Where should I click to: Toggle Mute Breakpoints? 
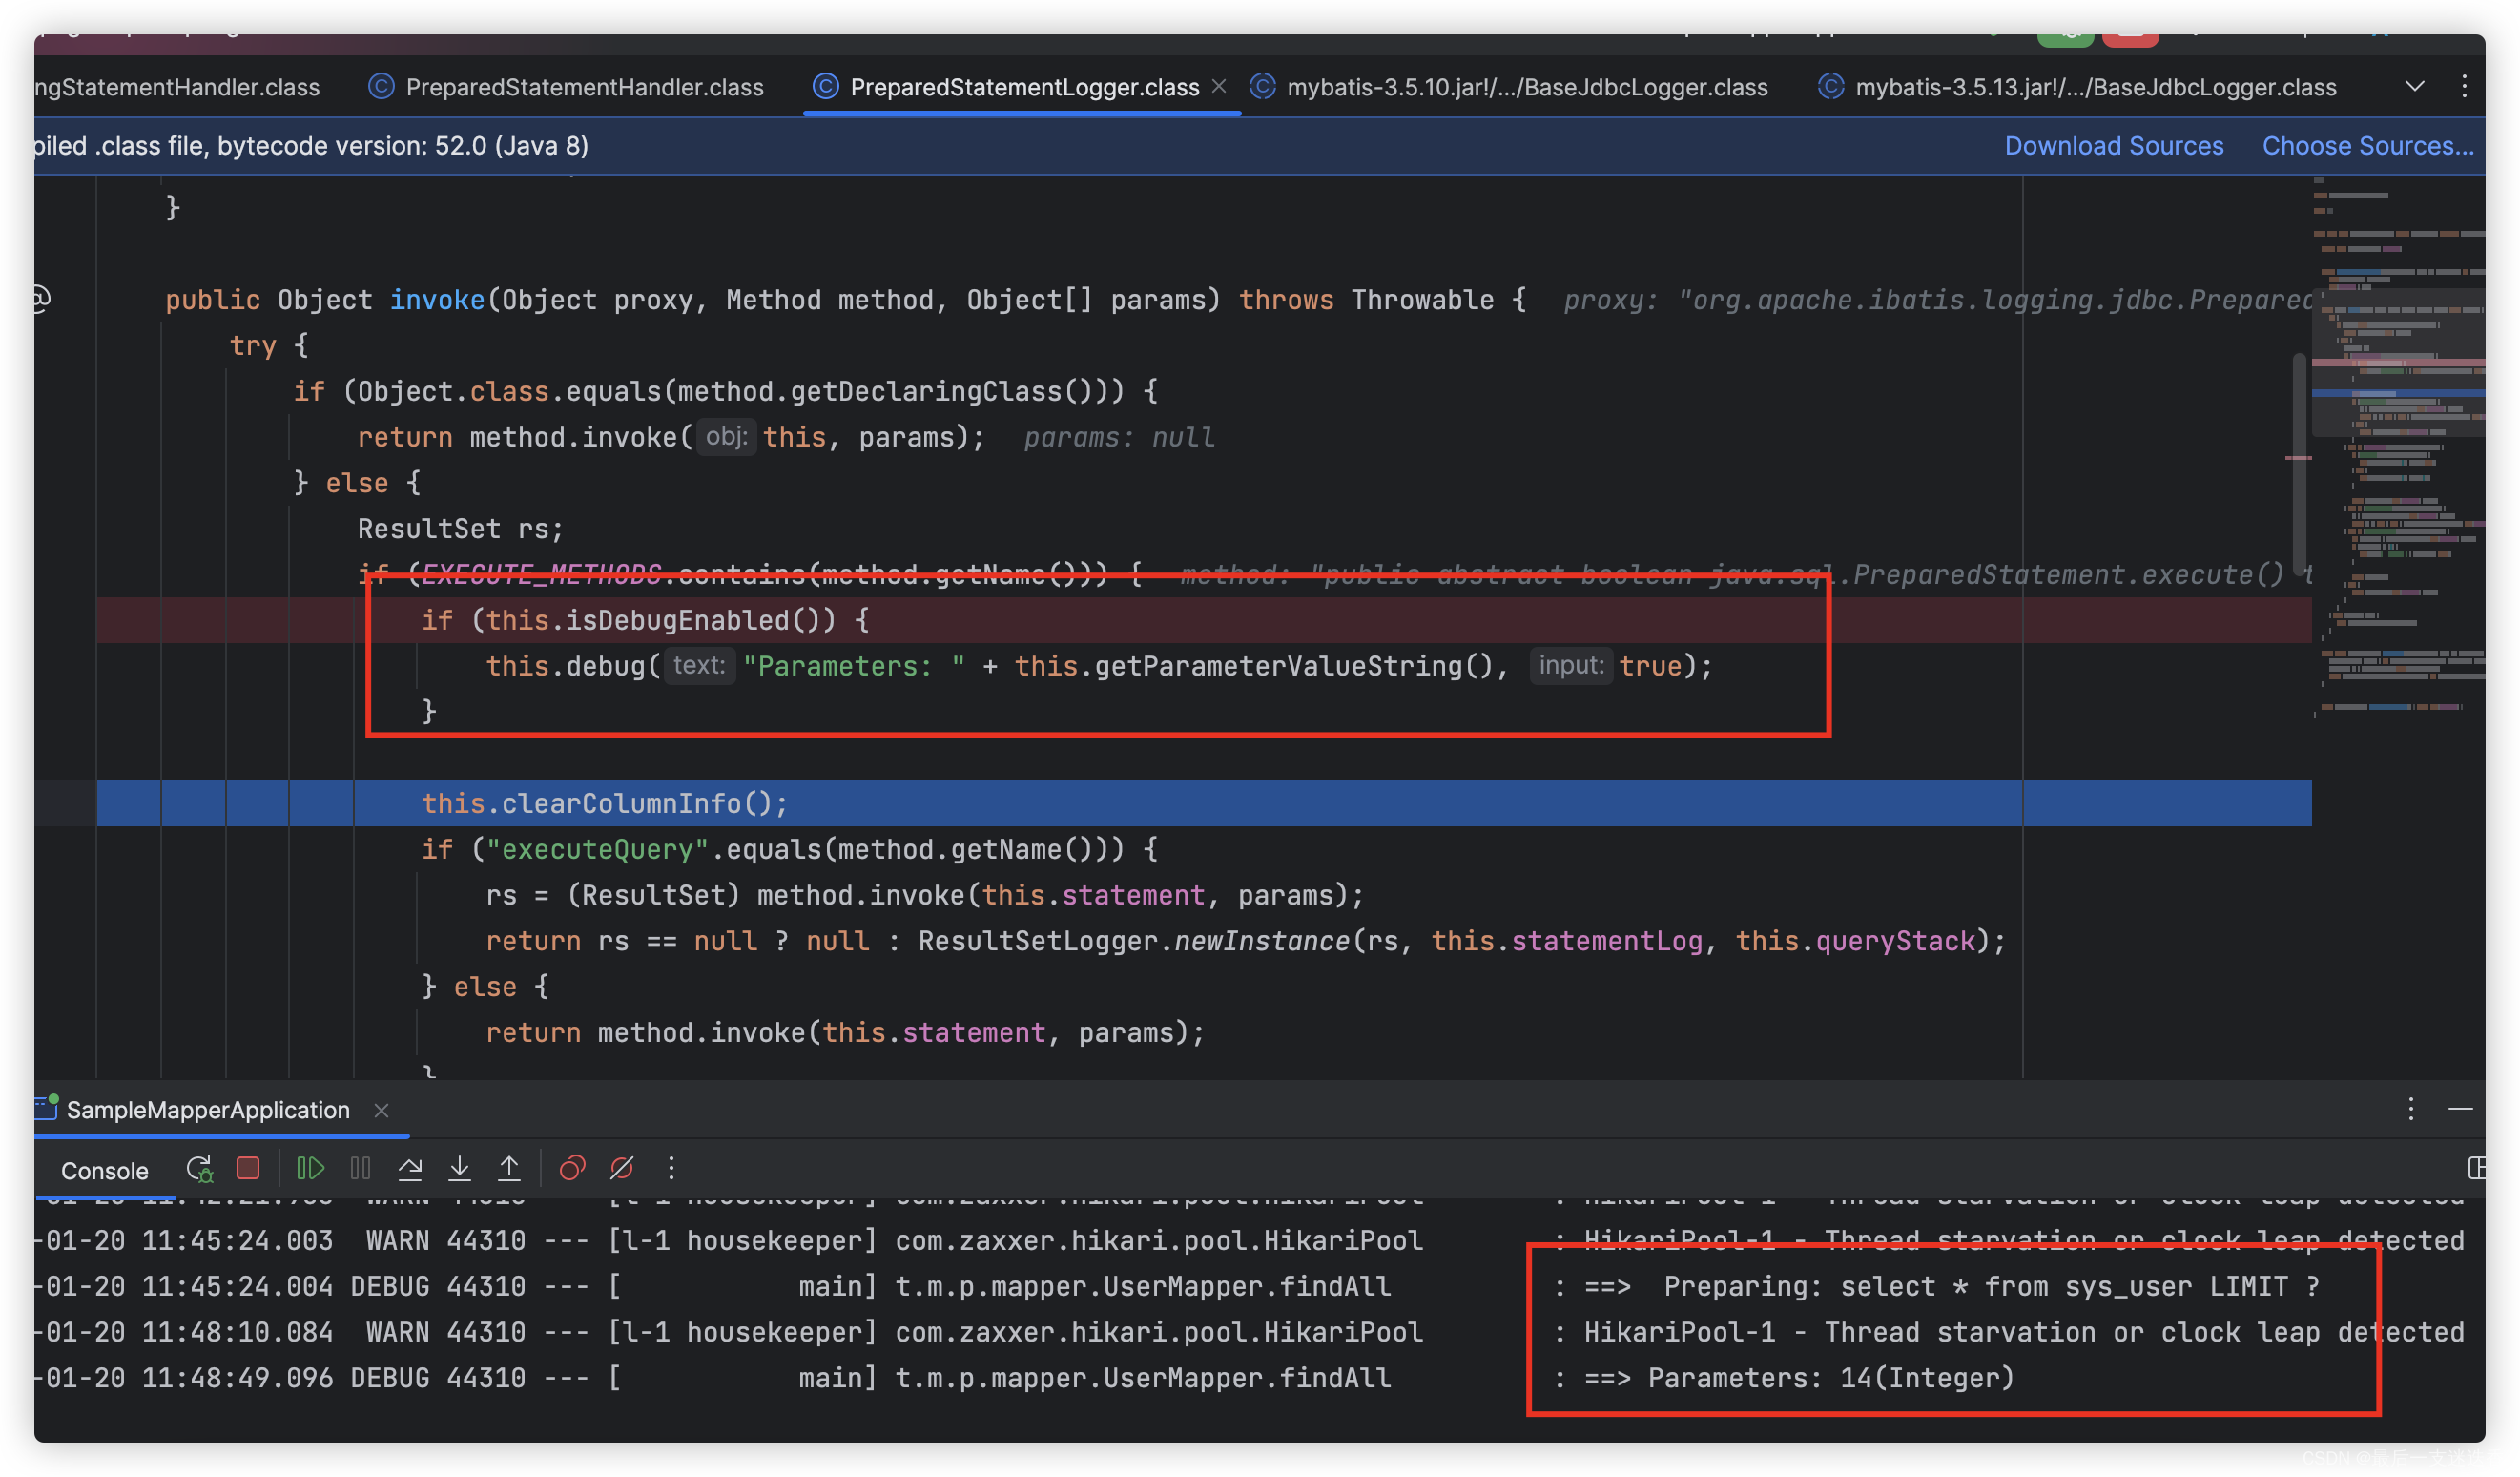point(622,1168)
